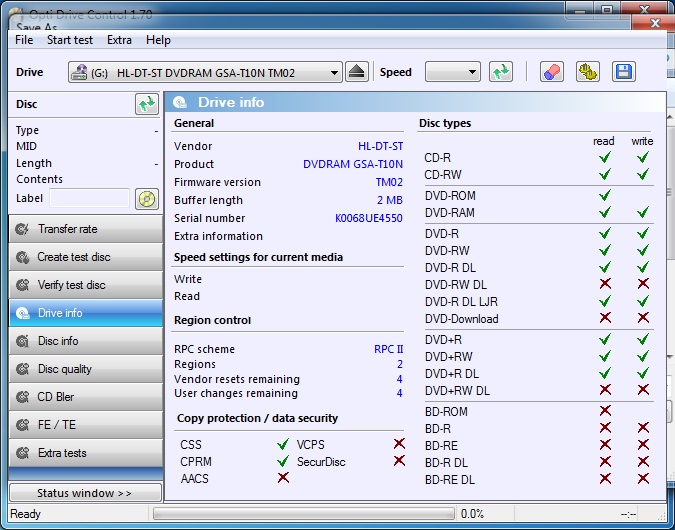Click the eject drive button
The width and height of the screenshot is (675, 530).
357,72
